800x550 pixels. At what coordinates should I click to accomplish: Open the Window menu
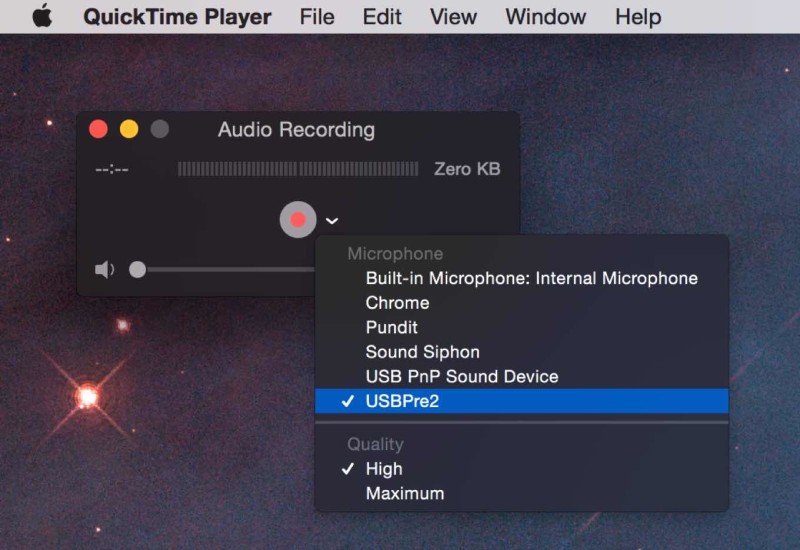545,17
